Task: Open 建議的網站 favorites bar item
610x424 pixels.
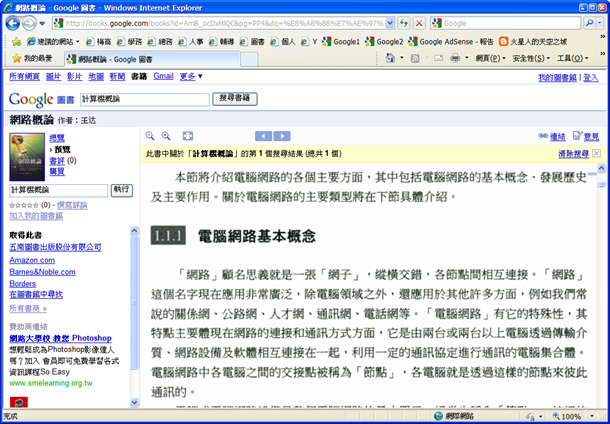Action: (x=53, y=42)
